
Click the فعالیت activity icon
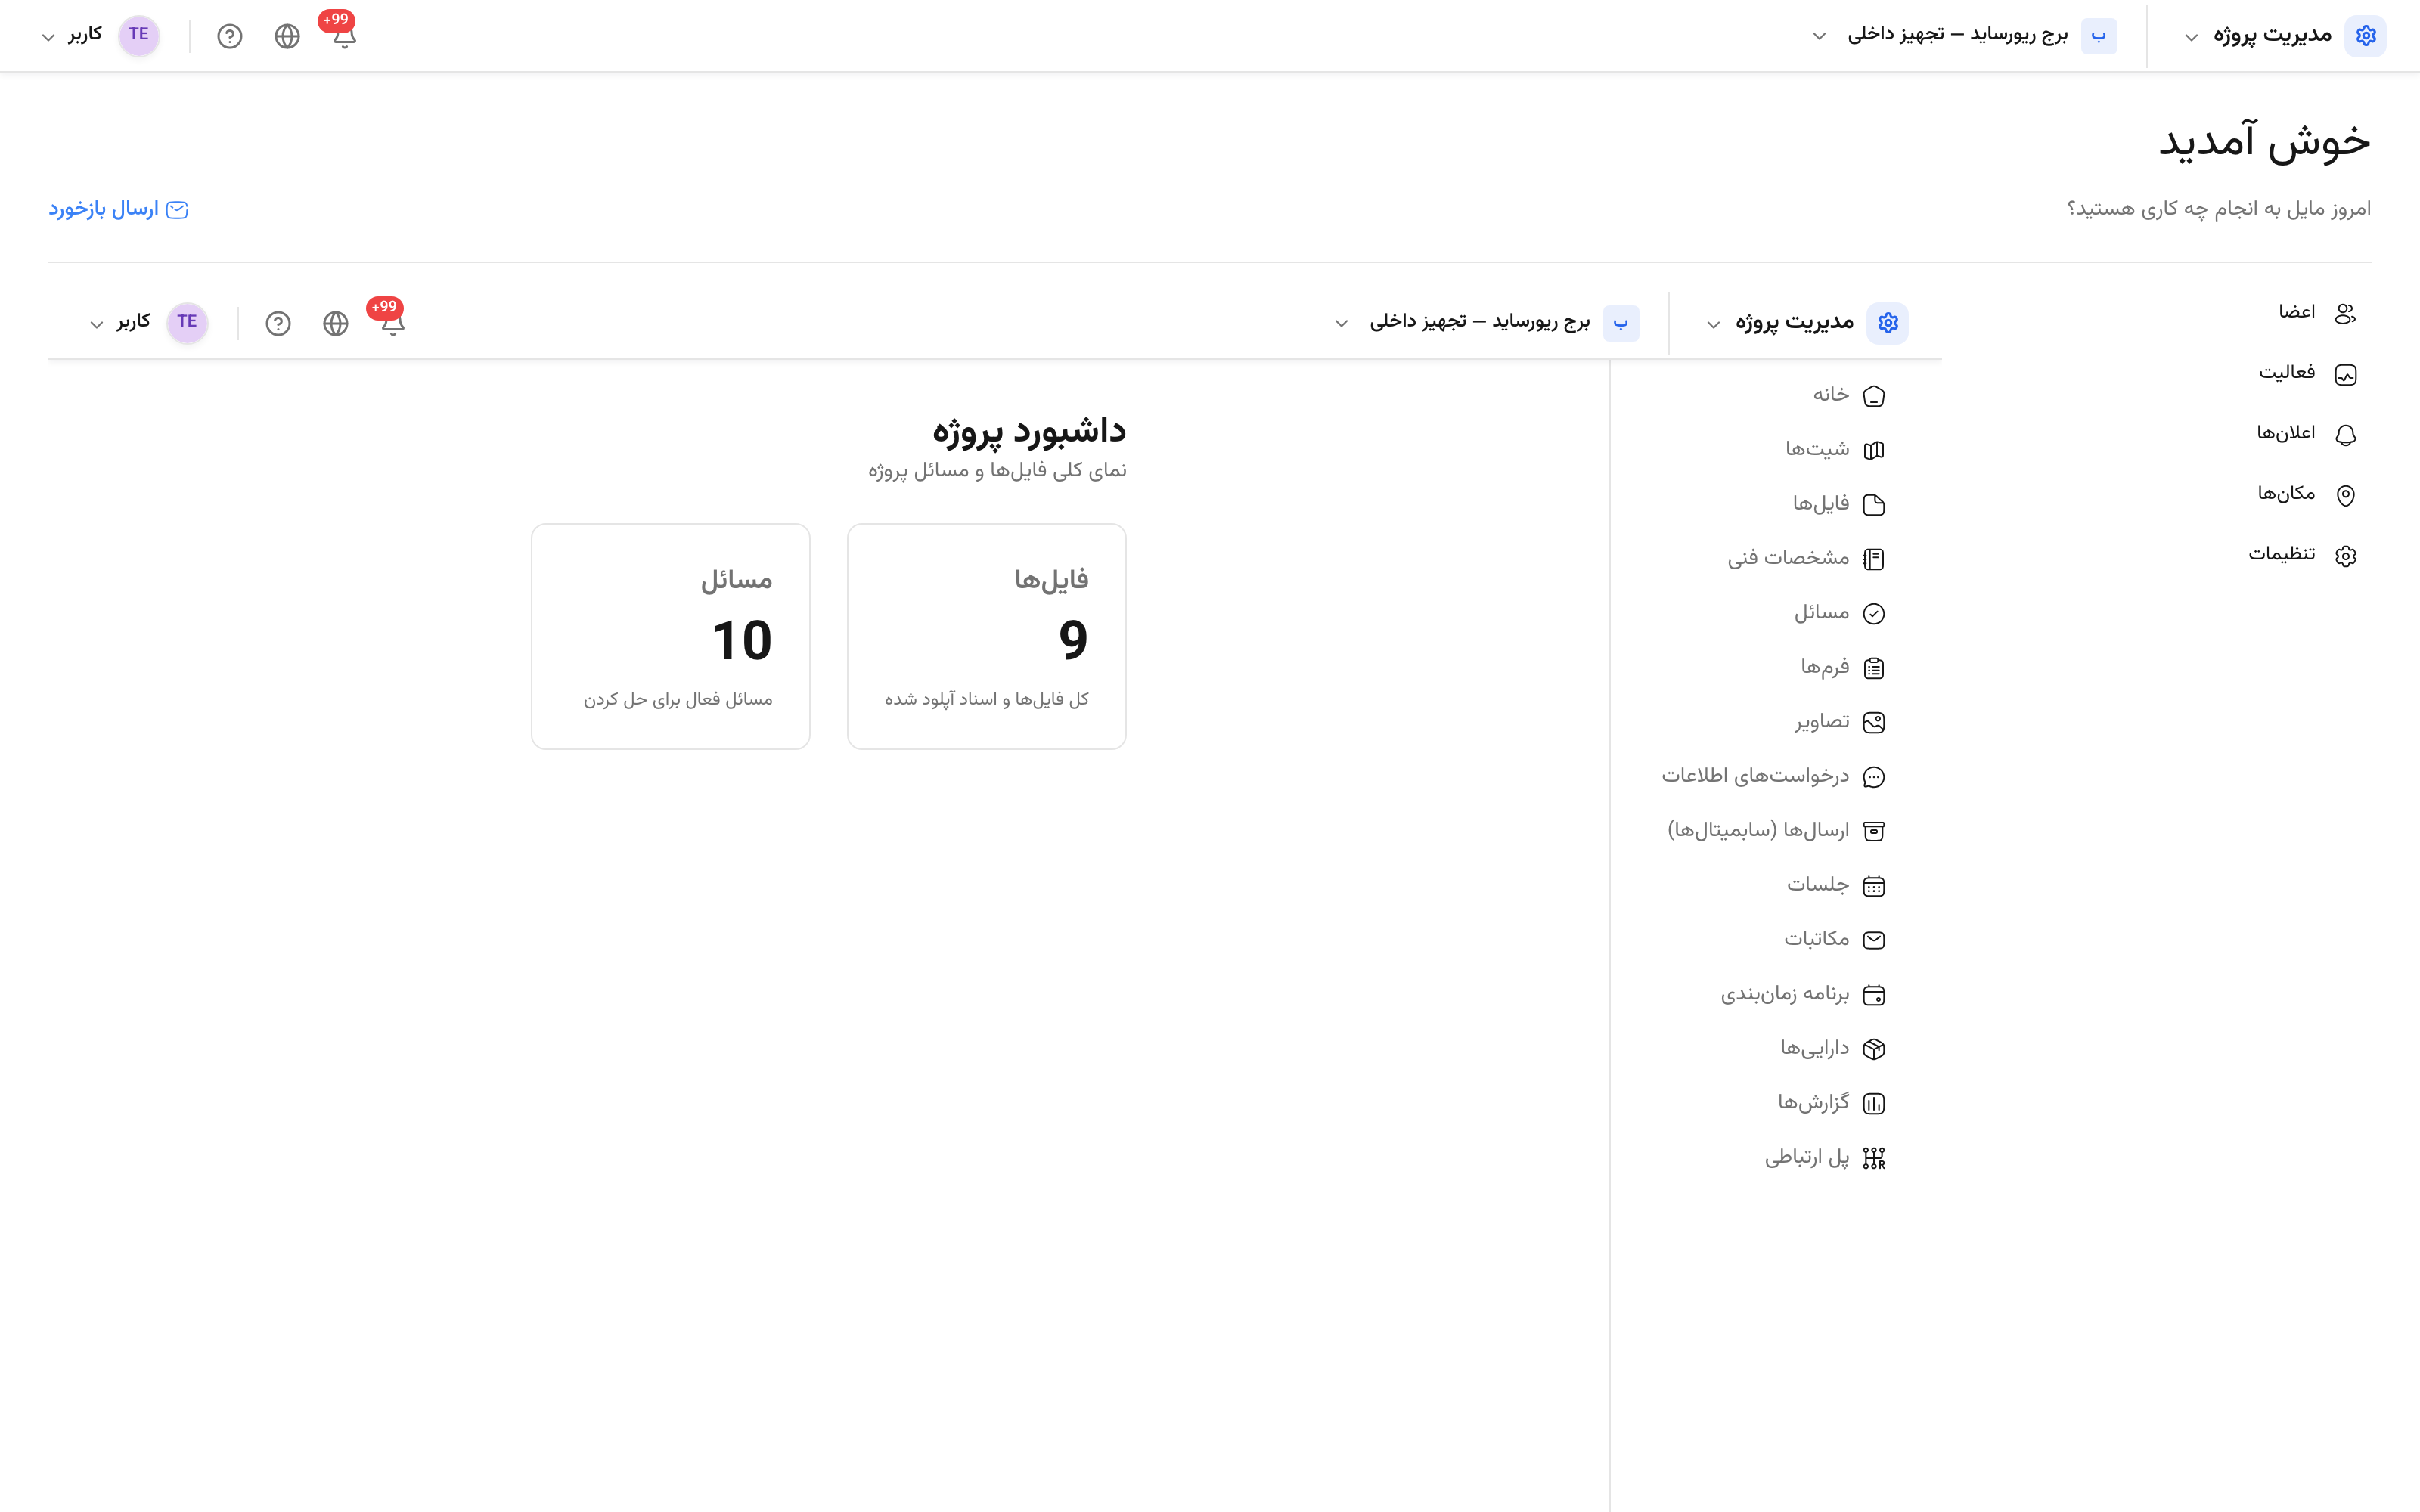click(x=2345, y=374)
